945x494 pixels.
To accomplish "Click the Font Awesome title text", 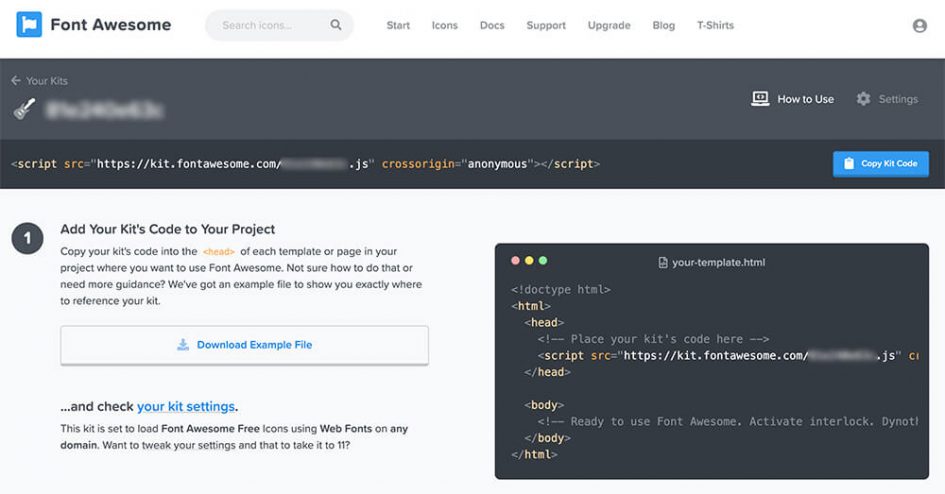I will pos(111,25).
